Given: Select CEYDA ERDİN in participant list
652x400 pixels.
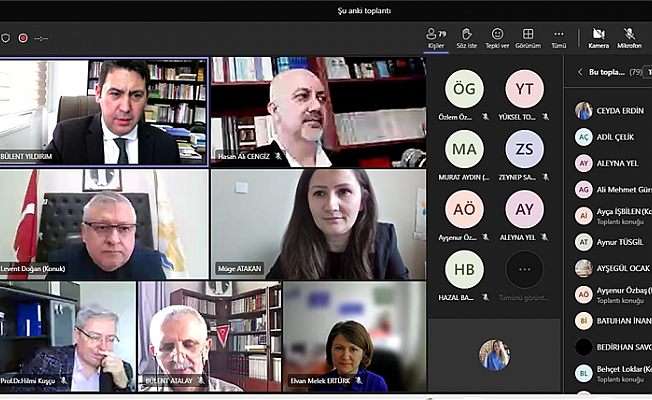Looking at the screenshot, I should (x=620, y=111).
